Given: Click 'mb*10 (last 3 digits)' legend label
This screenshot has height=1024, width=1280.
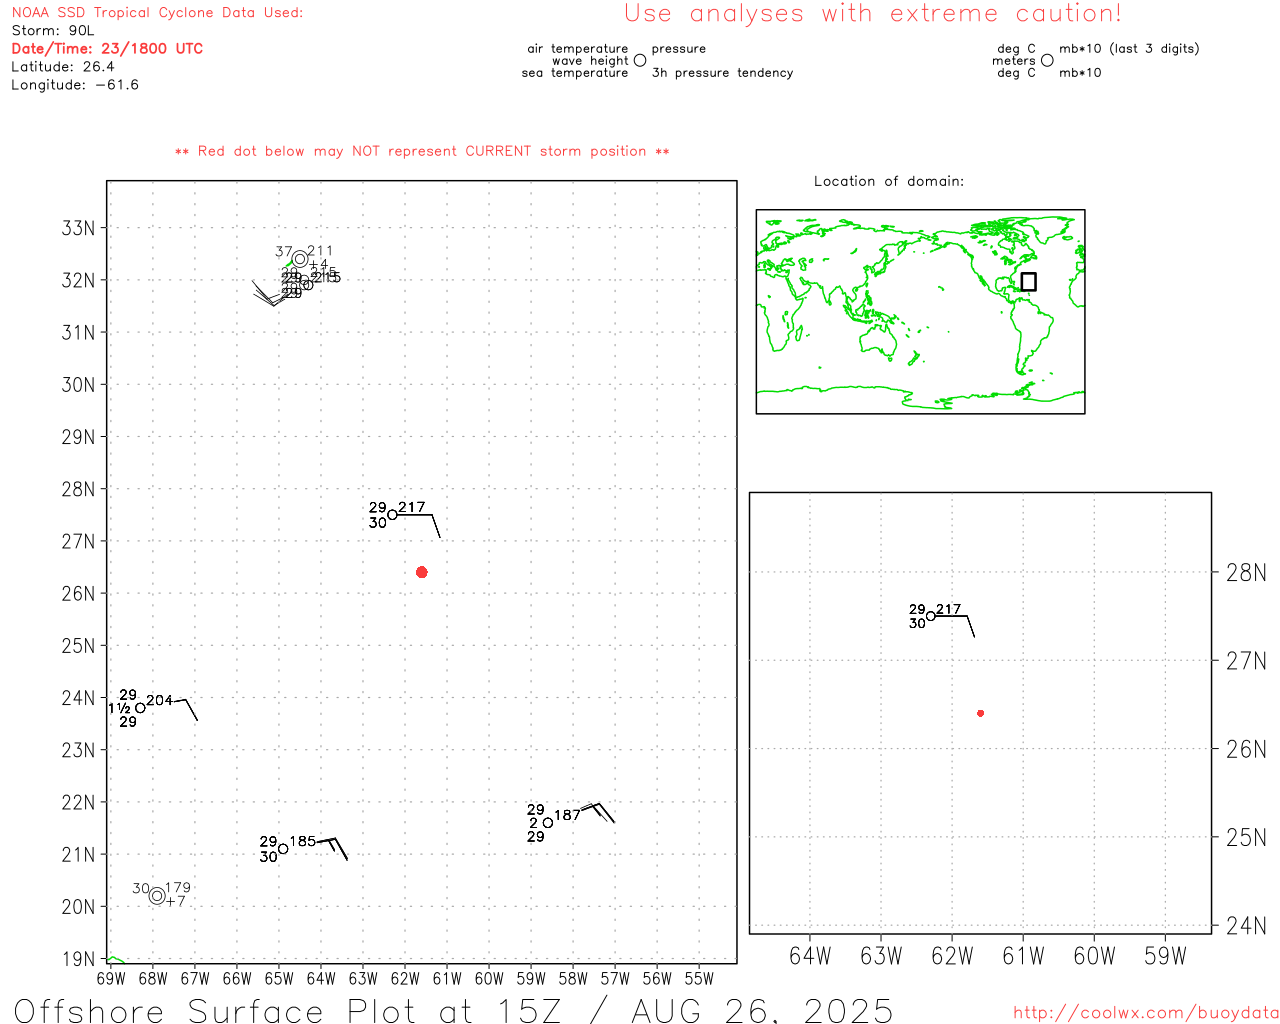Looking at the screenshot, I should pyautogui.click(x=1129, y=49).
